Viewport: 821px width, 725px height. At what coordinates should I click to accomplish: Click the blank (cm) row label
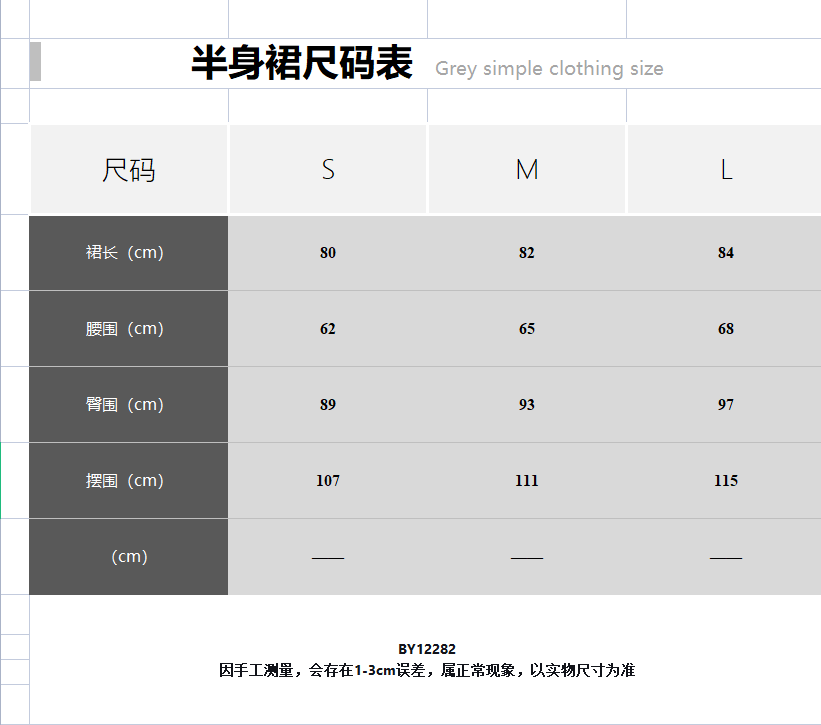129,556
